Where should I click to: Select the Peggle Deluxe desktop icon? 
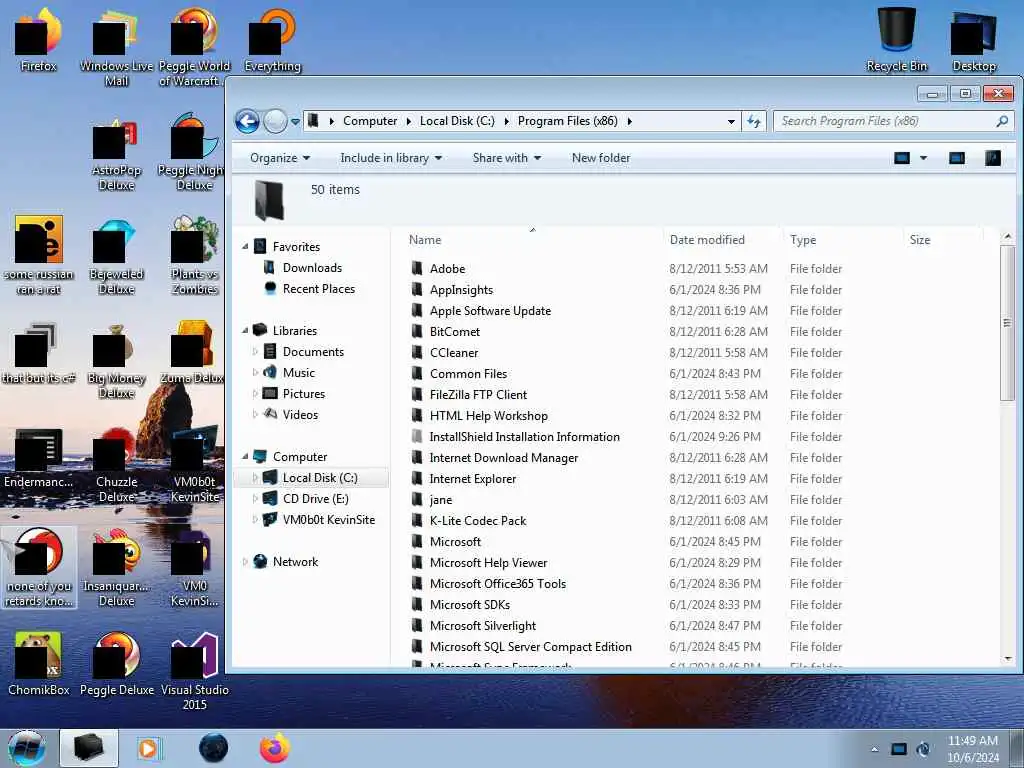117,664
